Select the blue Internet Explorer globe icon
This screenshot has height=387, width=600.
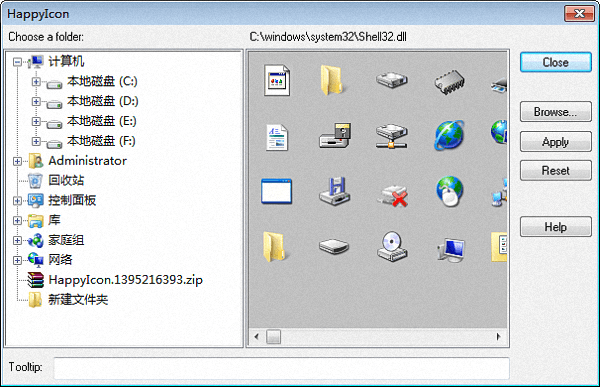(450, 135)
